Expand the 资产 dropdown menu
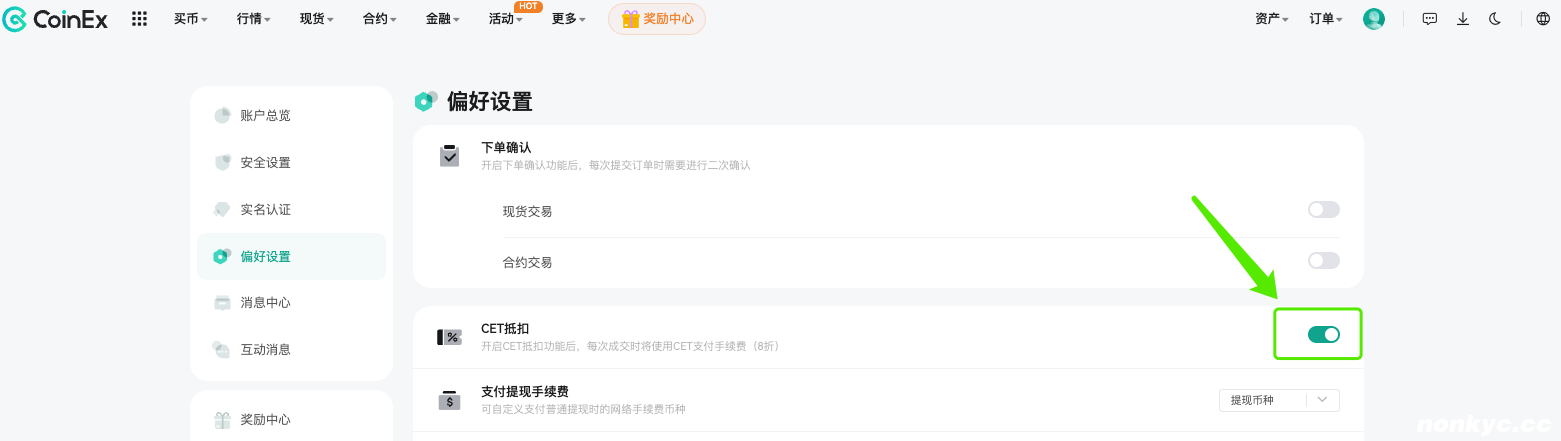The height and width of the screenshot is (441, 1561). click(x=1272, y=19)
